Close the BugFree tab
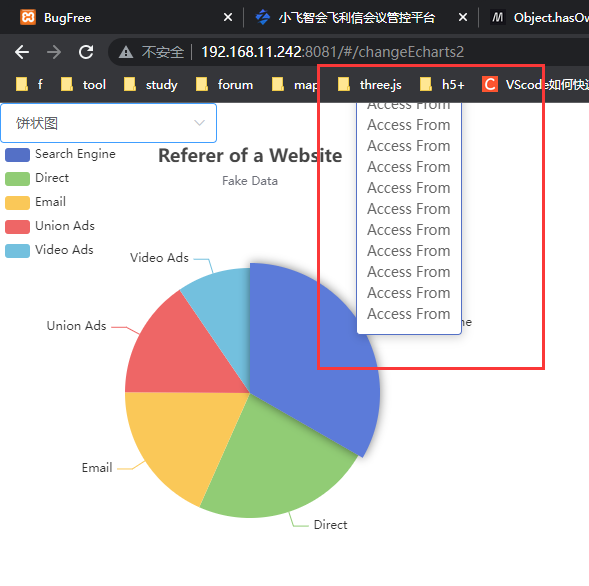Image resolution: width=589 pixels, height=586 pixels. click(228, 17)
